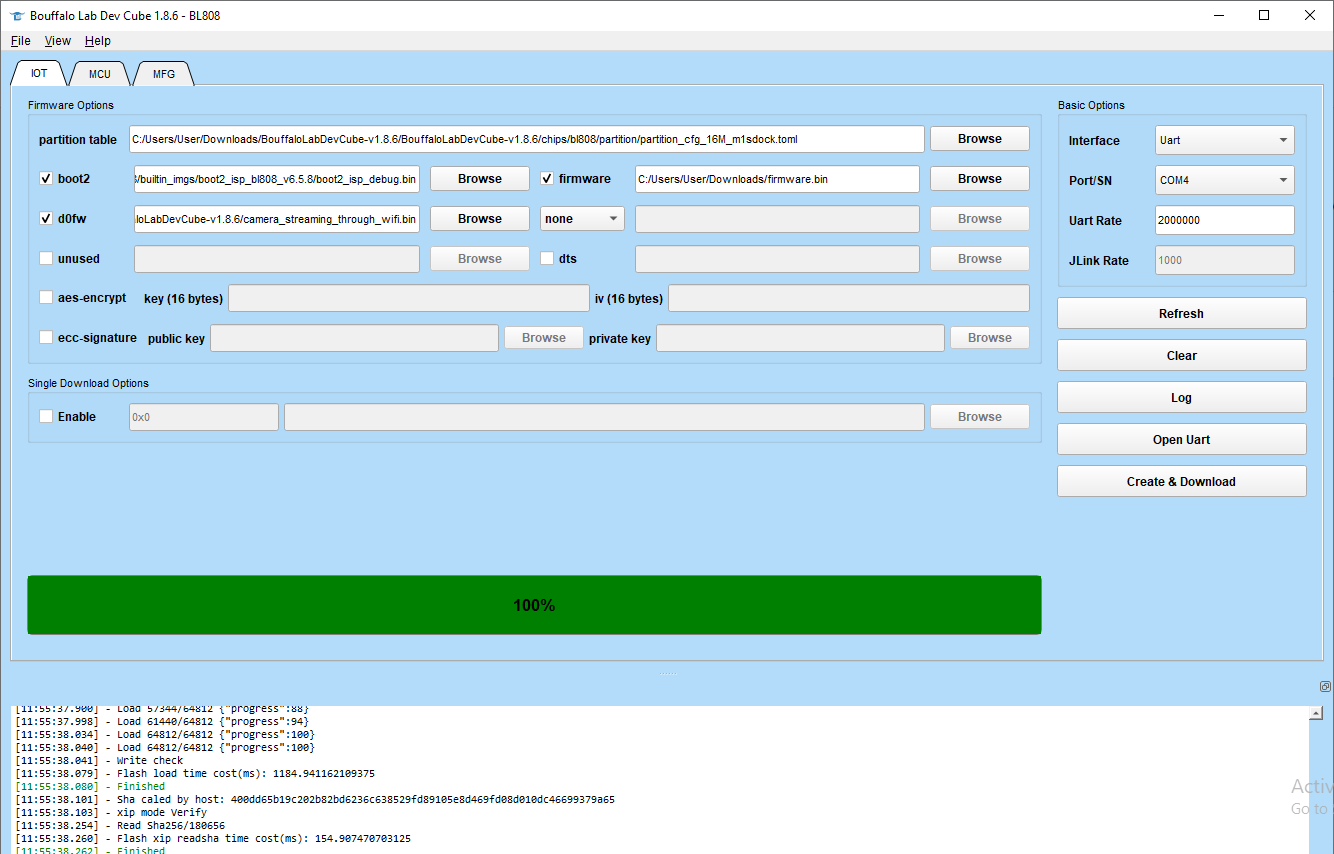Open the Help menu
Image resolution: width=1334 pixels, height=854 pixels.
(98, 41)
